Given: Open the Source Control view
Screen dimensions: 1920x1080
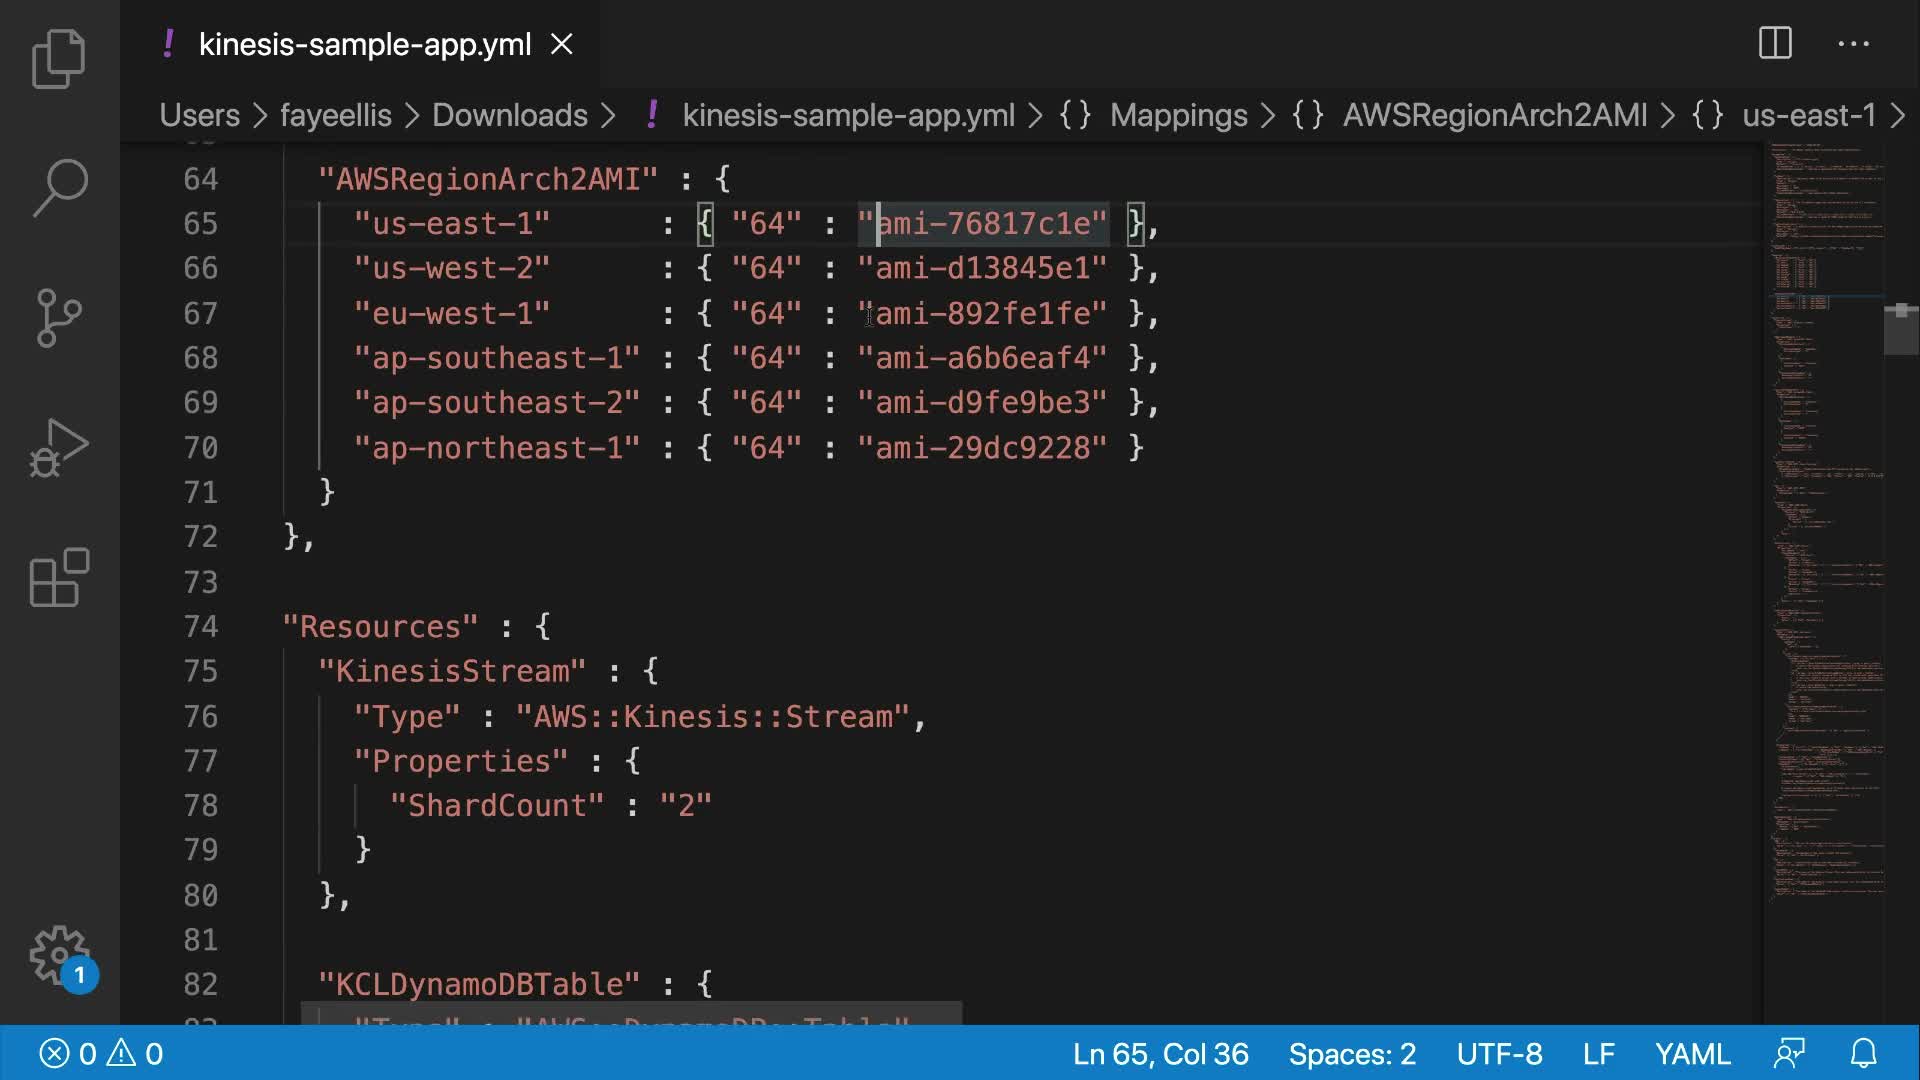Looking at the screenshot, I should (x=59, y=318).
